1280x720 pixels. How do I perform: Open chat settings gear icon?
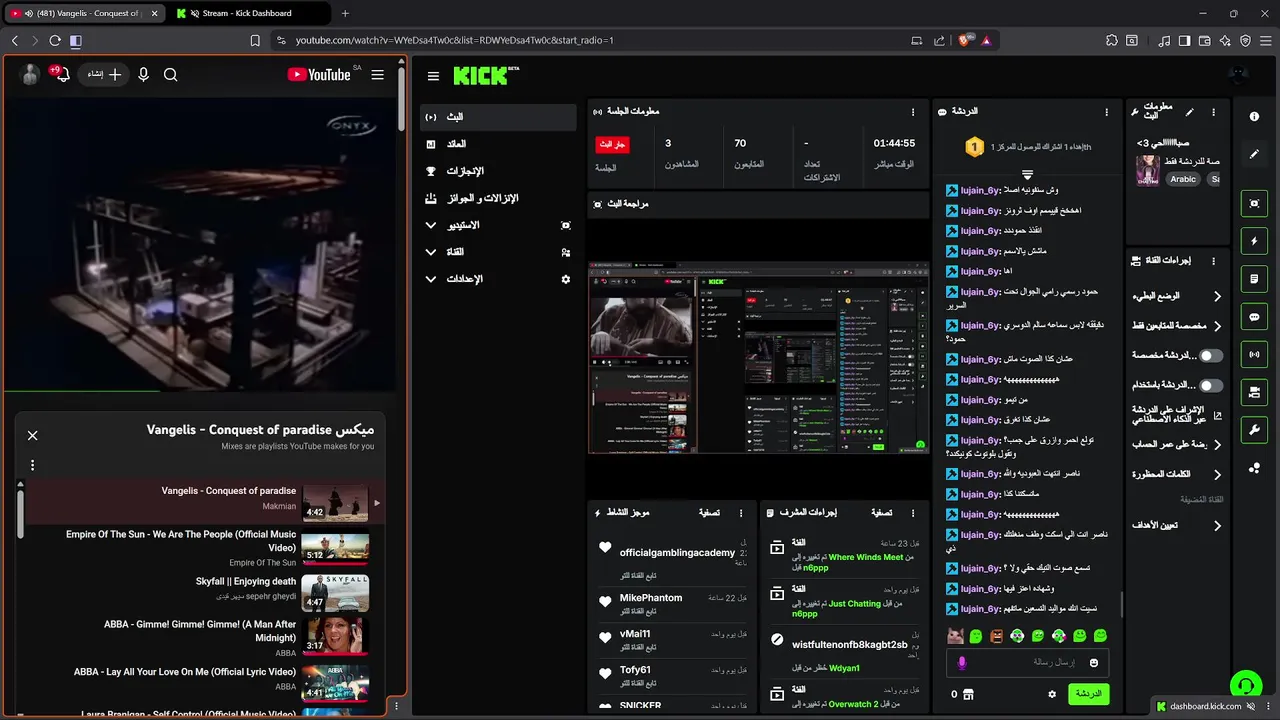tap(1052, 694)
